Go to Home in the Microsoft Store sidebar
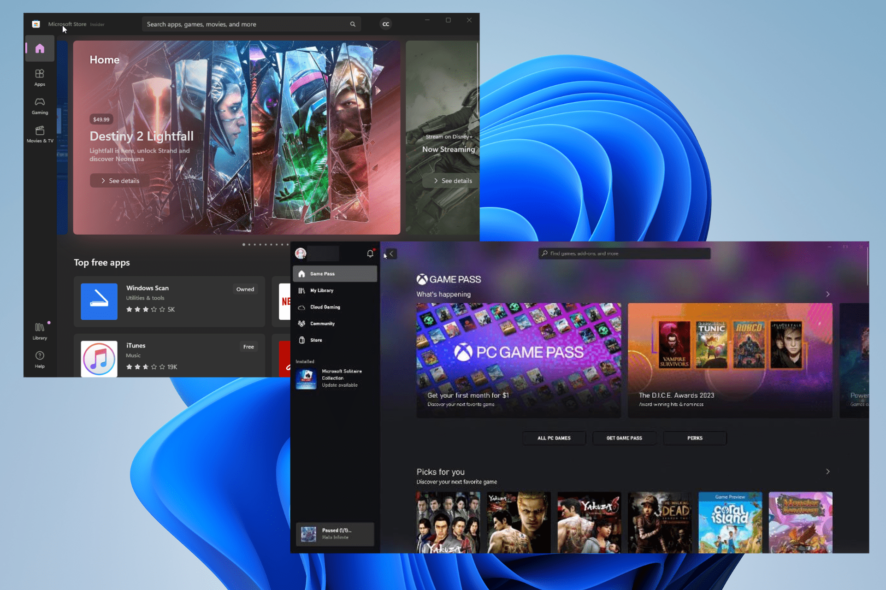886x590 pixels. (x=40, y=49)
